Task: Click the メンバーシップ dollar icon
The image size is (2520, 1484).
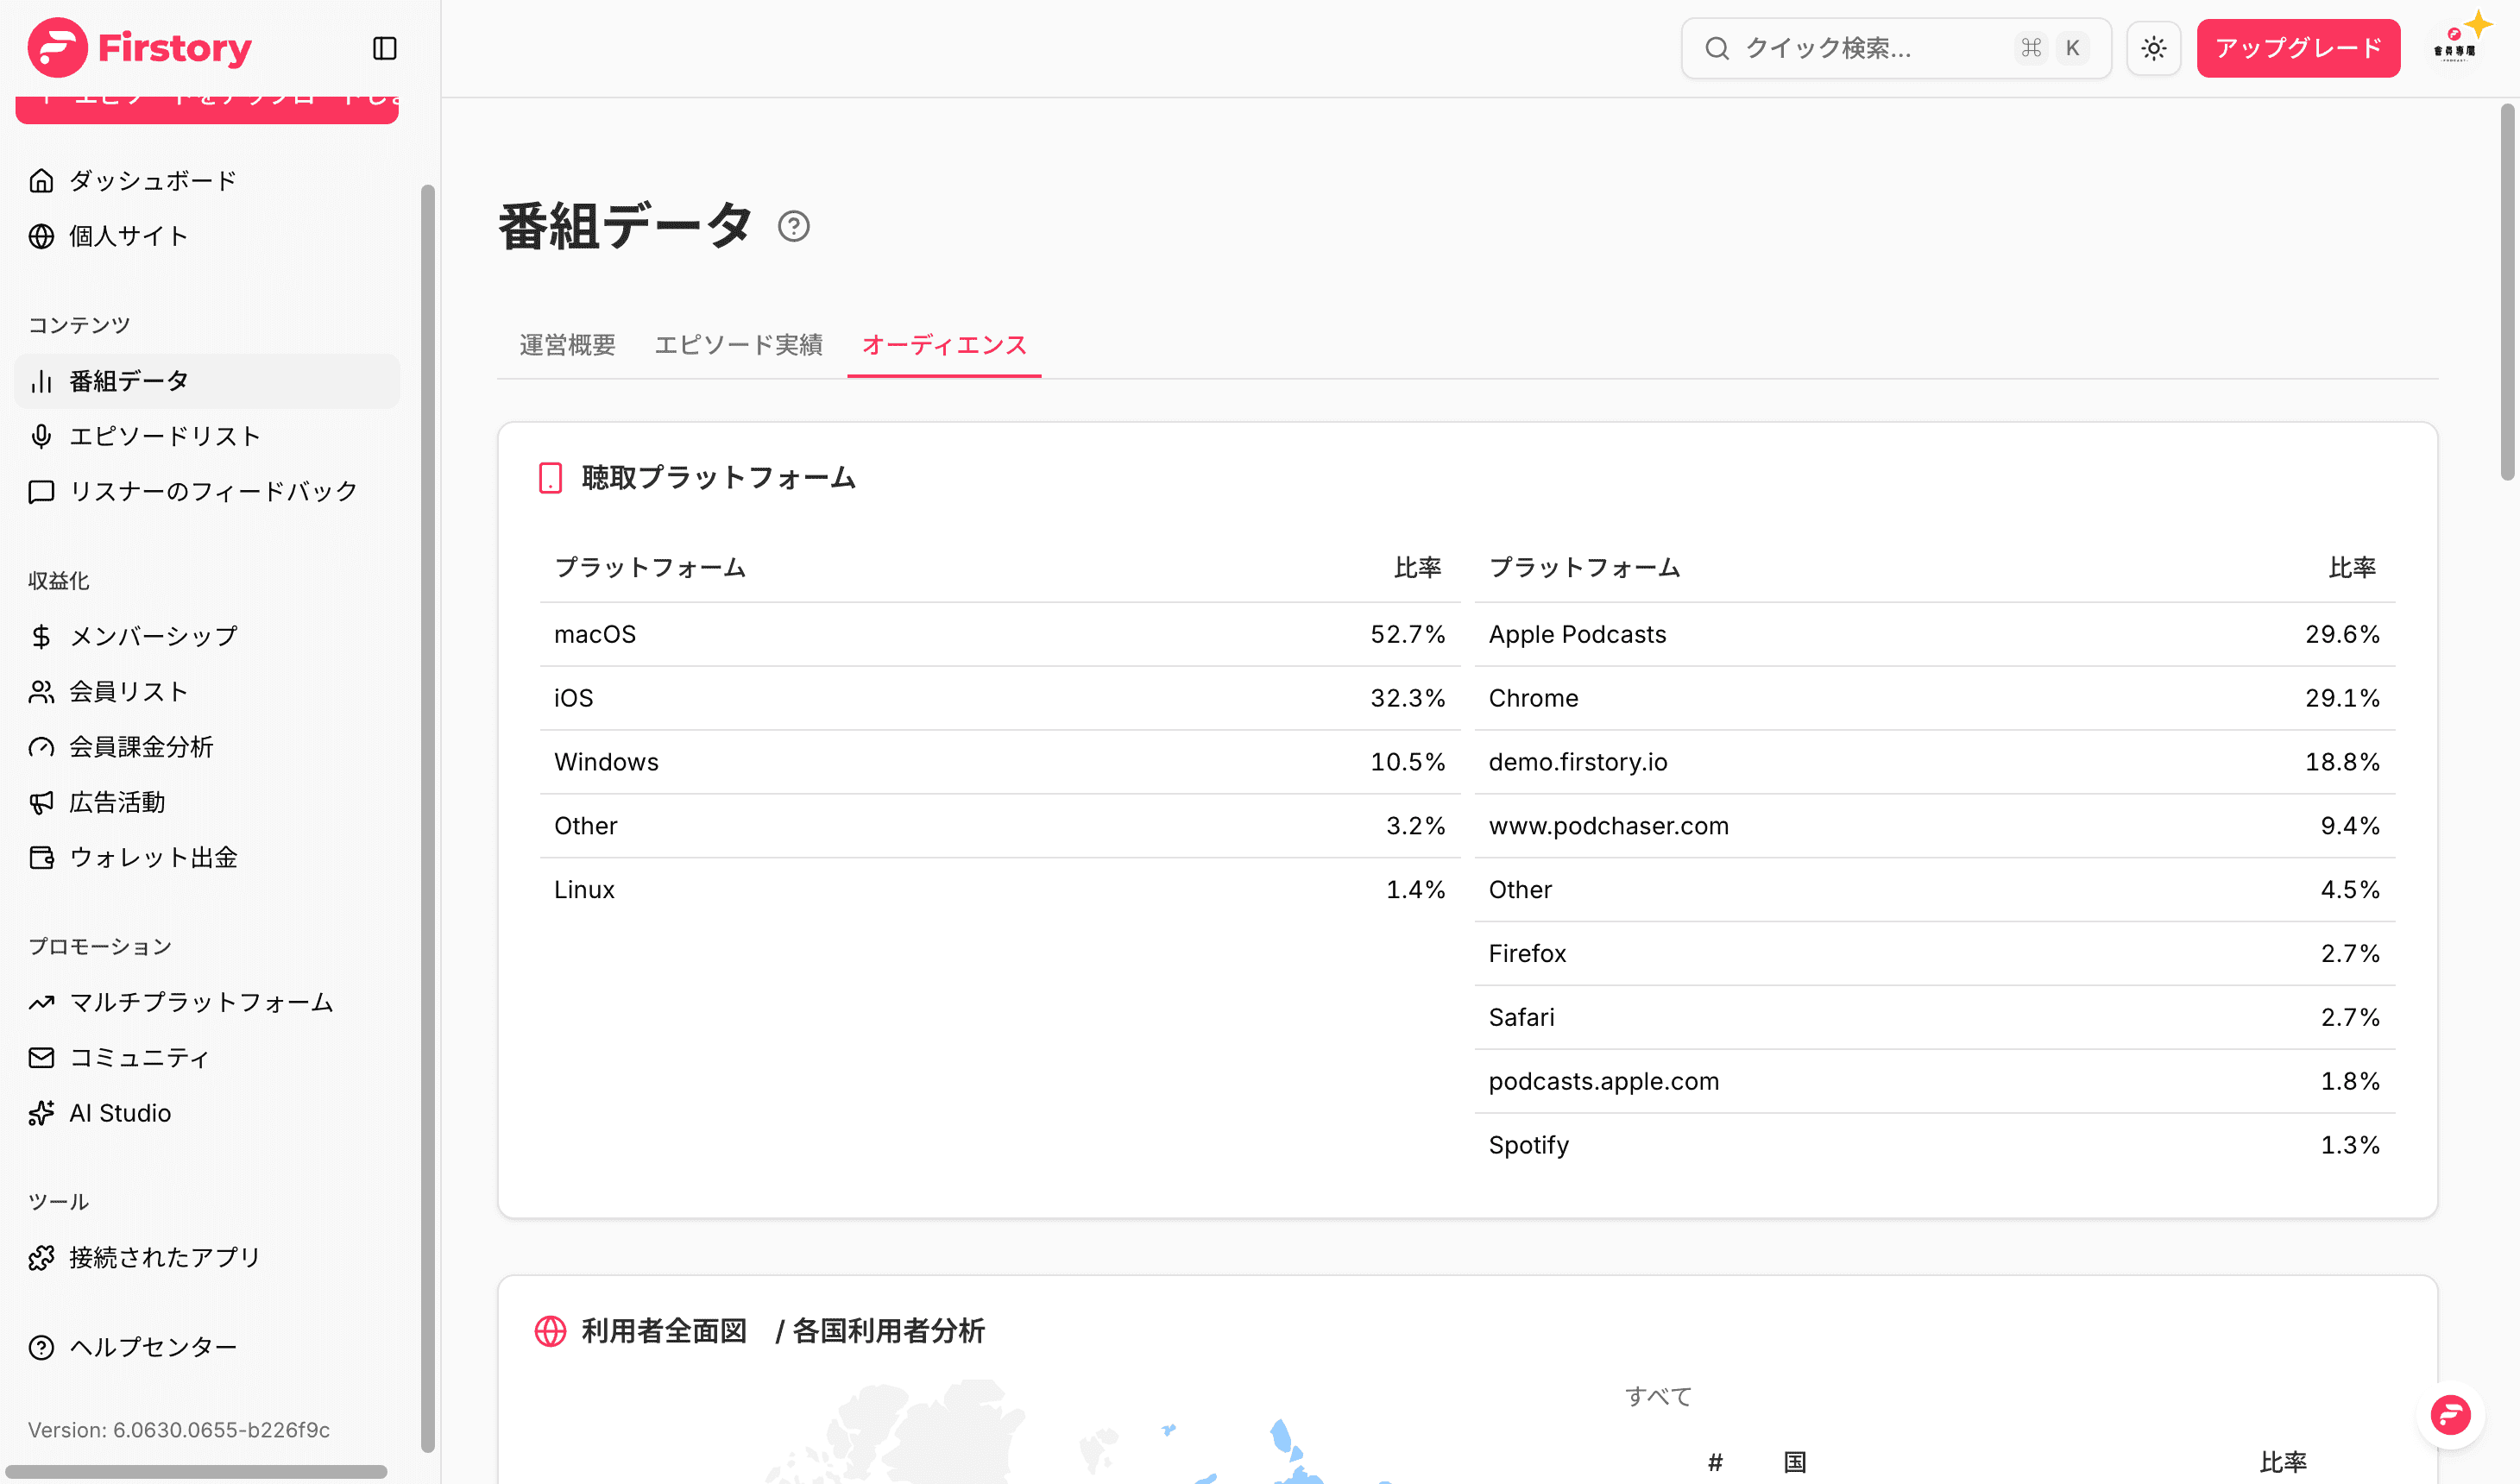Action: 41,636
